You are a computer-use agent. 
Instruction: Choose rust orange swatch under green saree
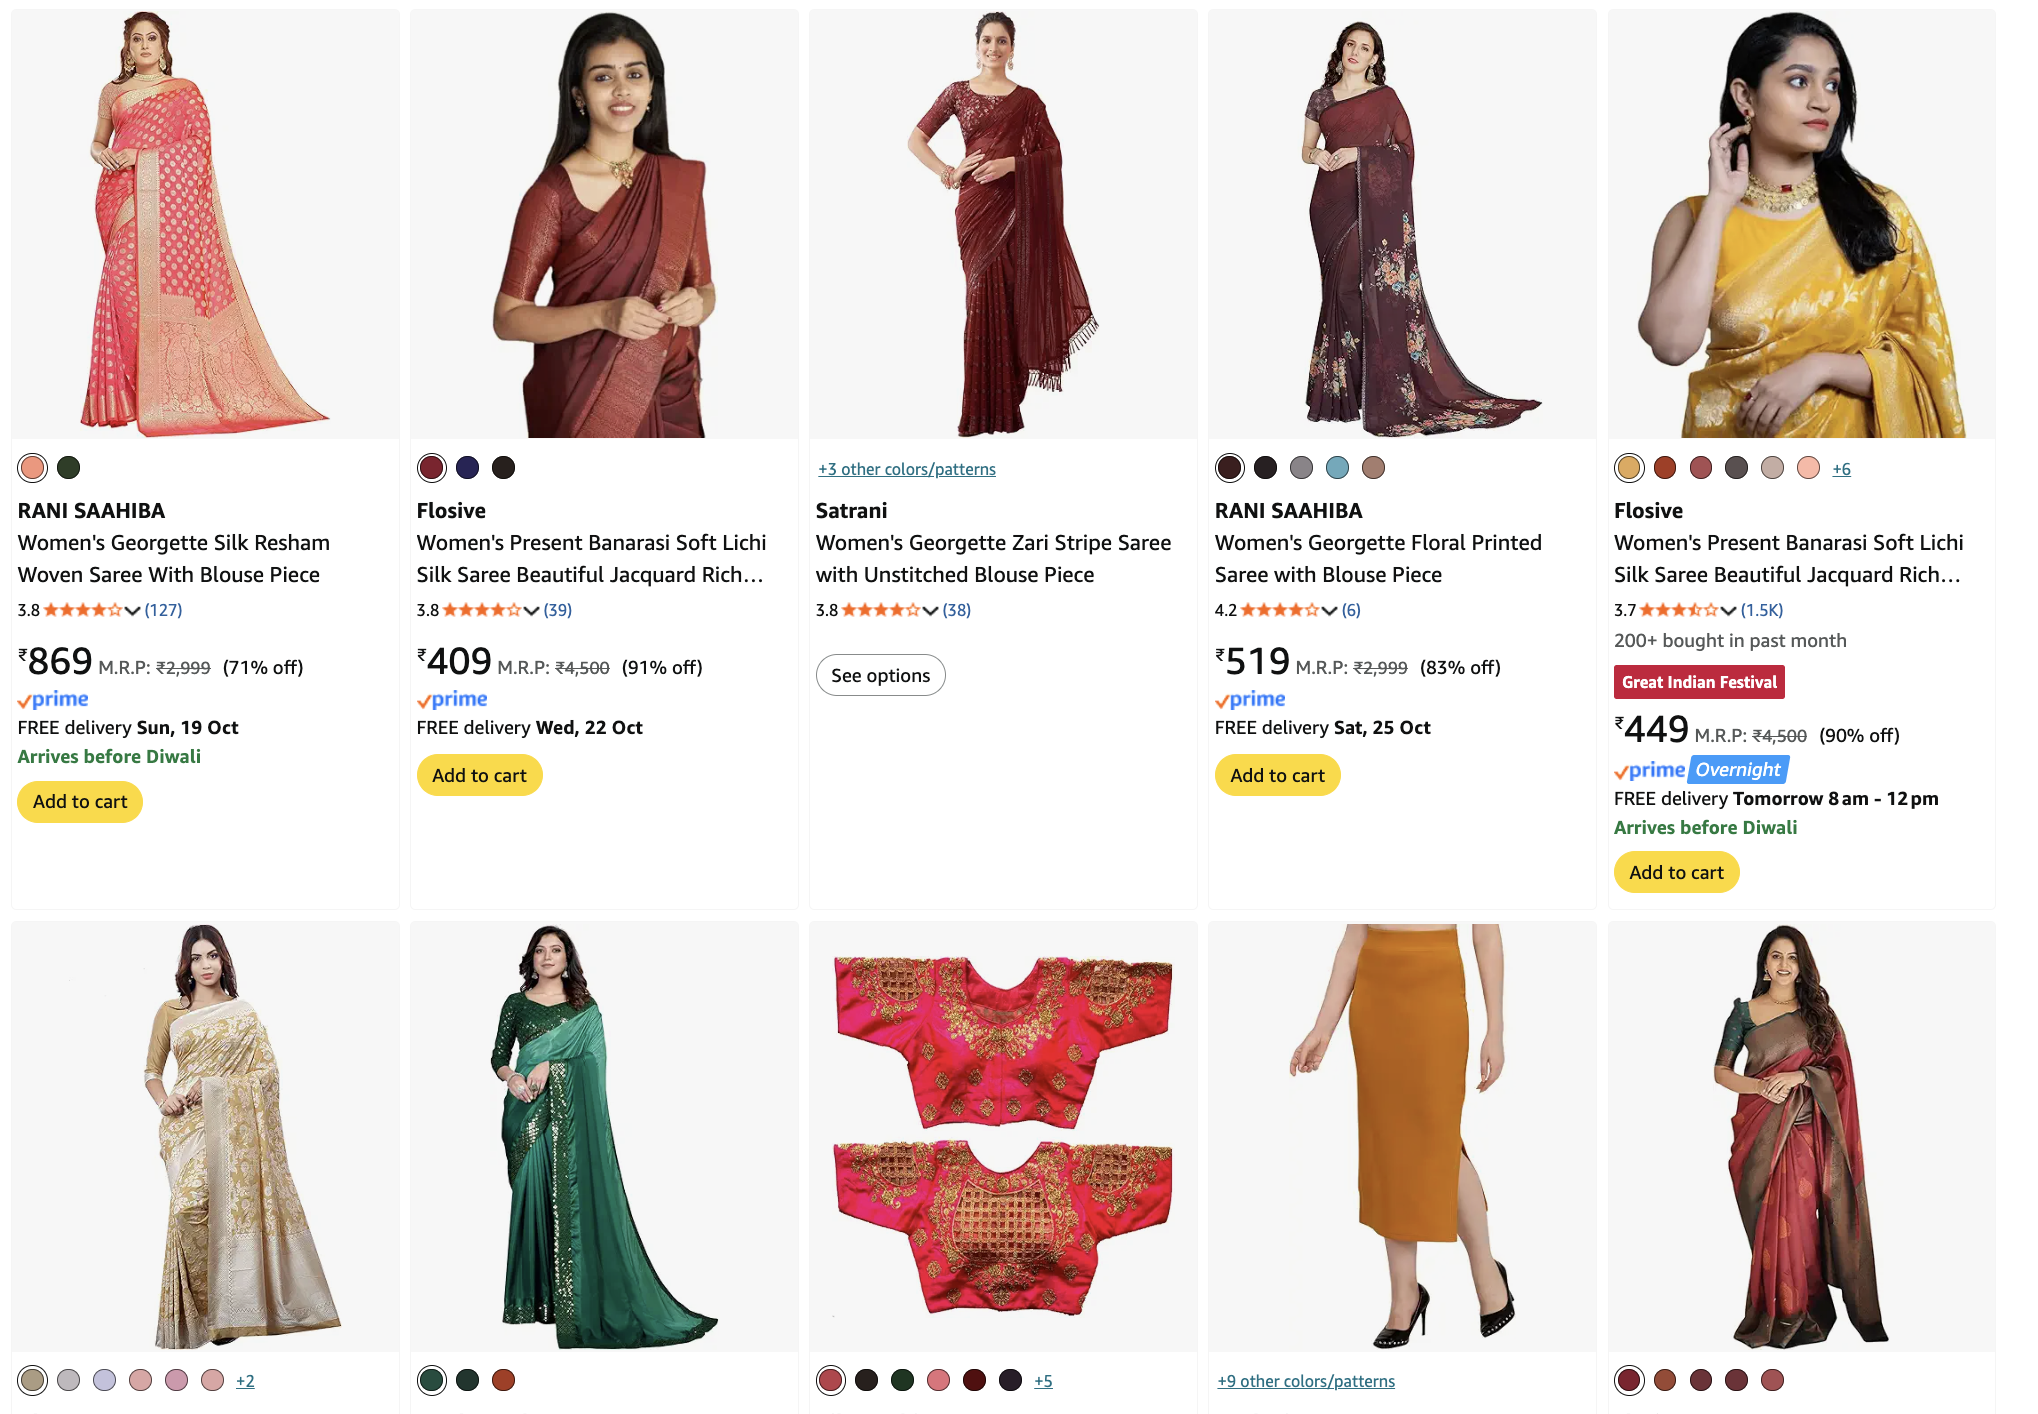[503, 1380]
